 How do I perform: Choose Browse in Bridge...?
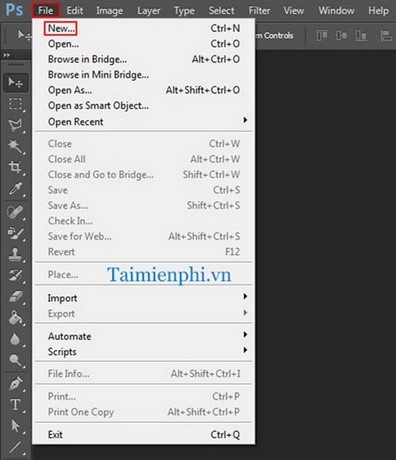(x=144, y=59)
